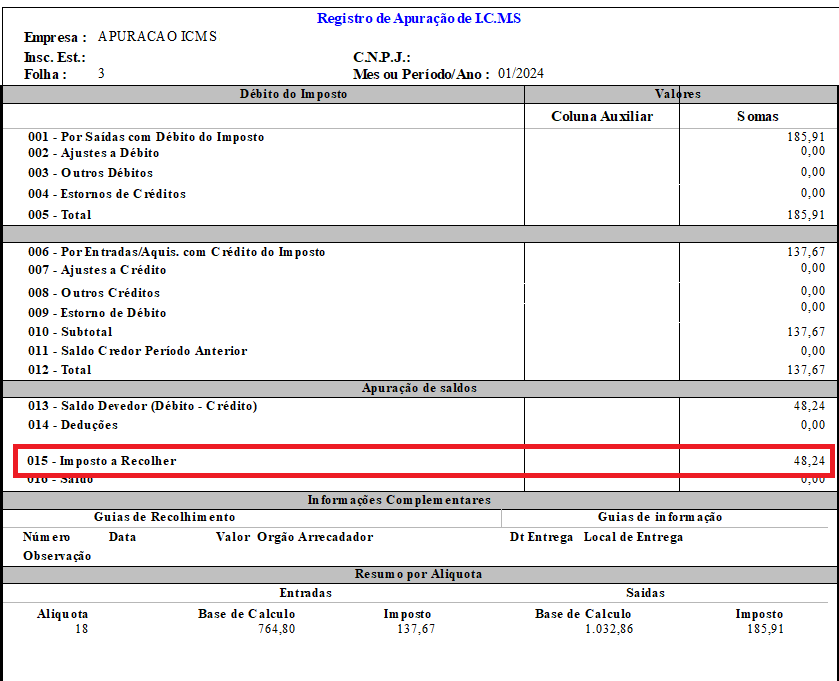
Task: Click the 185,91 value in row 005 Total
Action: click(806, 215)
